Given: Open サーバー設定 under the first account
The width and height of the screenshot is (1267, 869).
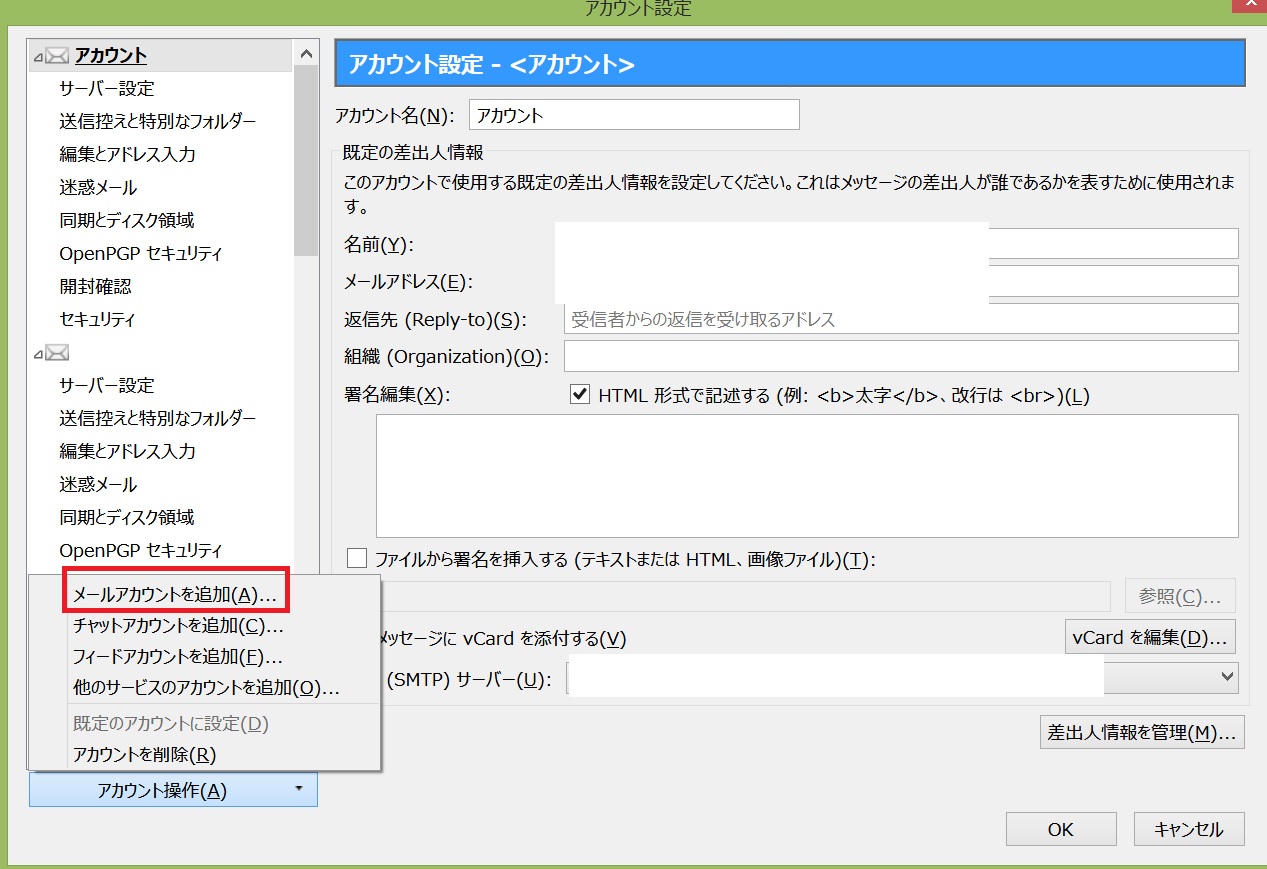Looking at the screenshot, I should (x=107, y=89).
